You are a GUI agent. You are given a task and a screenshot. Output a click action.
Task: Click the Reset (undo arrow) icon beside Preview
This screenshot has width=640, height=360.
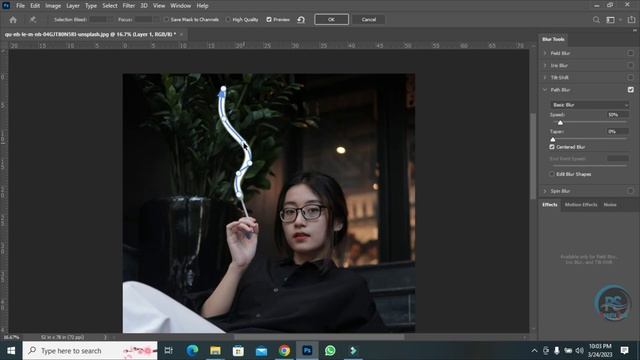301,20
